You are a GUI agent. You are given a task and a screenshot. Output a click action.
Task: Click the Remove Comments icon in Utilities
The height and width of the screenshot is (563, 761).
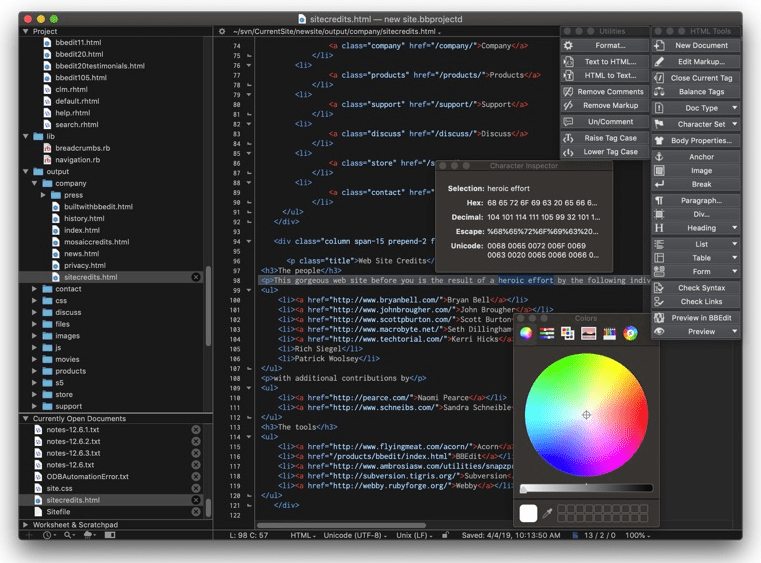click(568, 91)
